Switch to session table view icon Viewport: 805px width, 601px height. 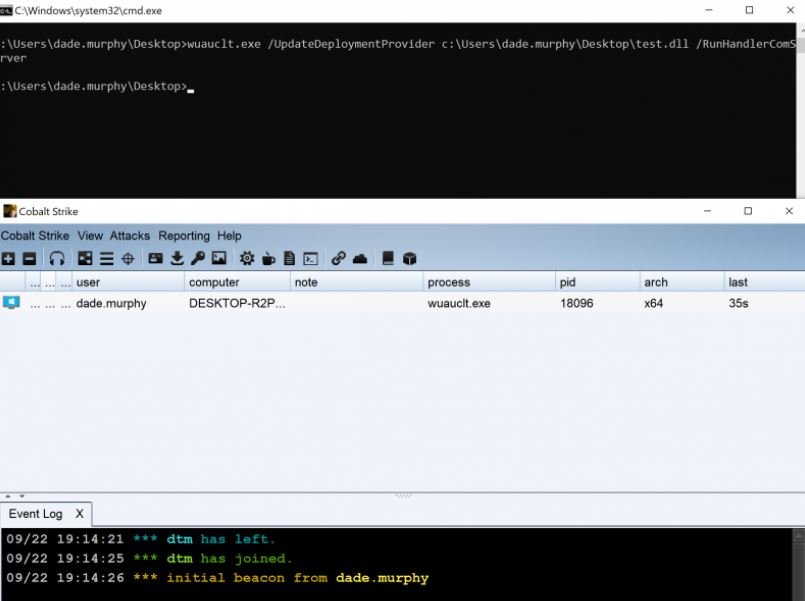[106, 259]
